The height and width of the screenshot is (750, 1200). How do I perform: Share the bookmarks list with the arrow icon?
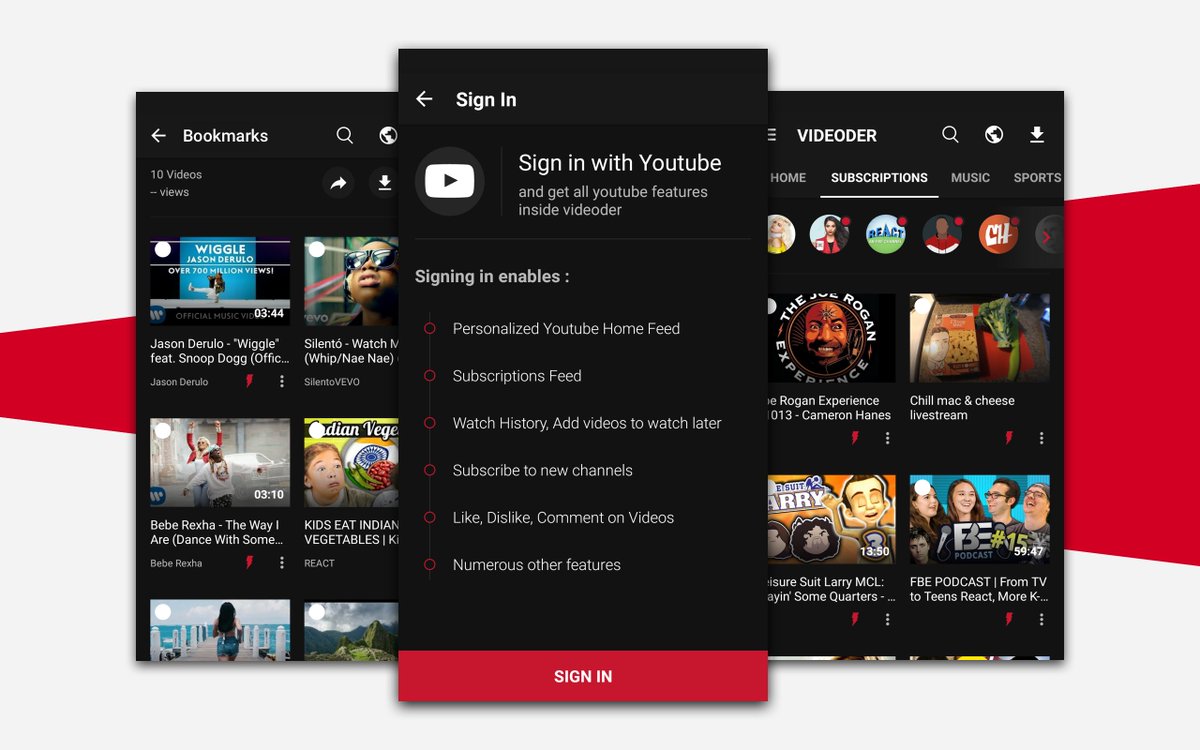pos(338,183)
